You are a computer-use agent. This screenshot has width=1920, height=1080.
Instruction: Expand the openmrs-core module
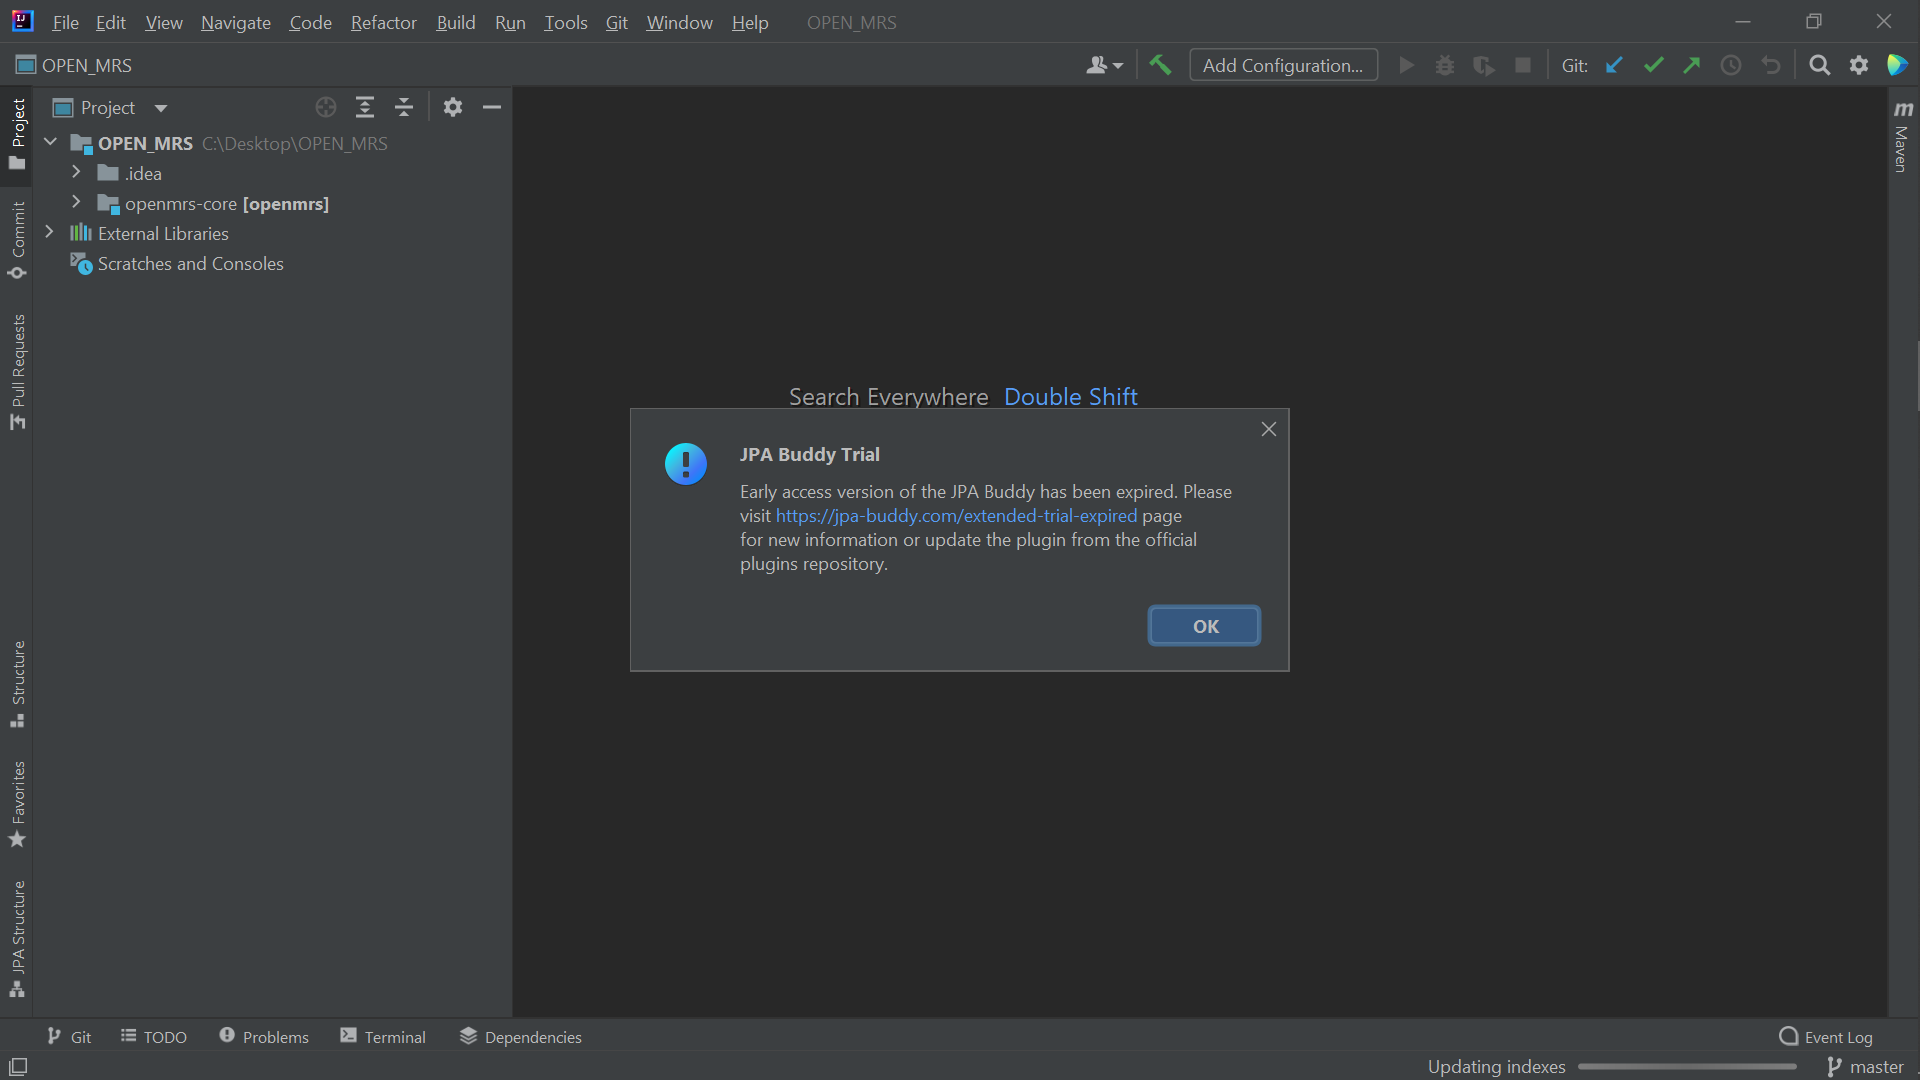point(76,202)
